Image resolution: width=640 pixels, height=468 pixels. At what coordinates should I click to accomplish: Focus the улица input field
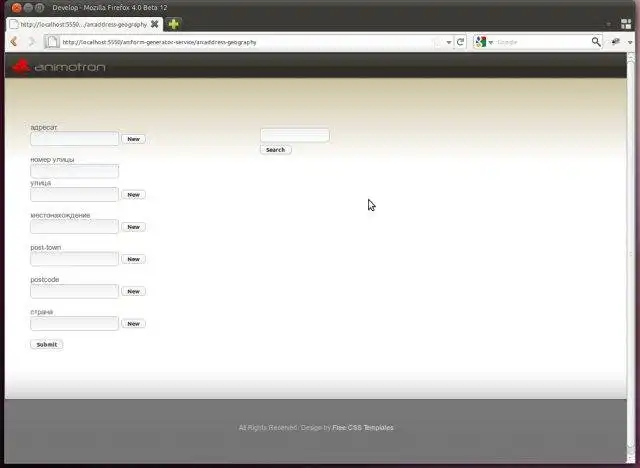pyautogui.click(x=74, y=194)
